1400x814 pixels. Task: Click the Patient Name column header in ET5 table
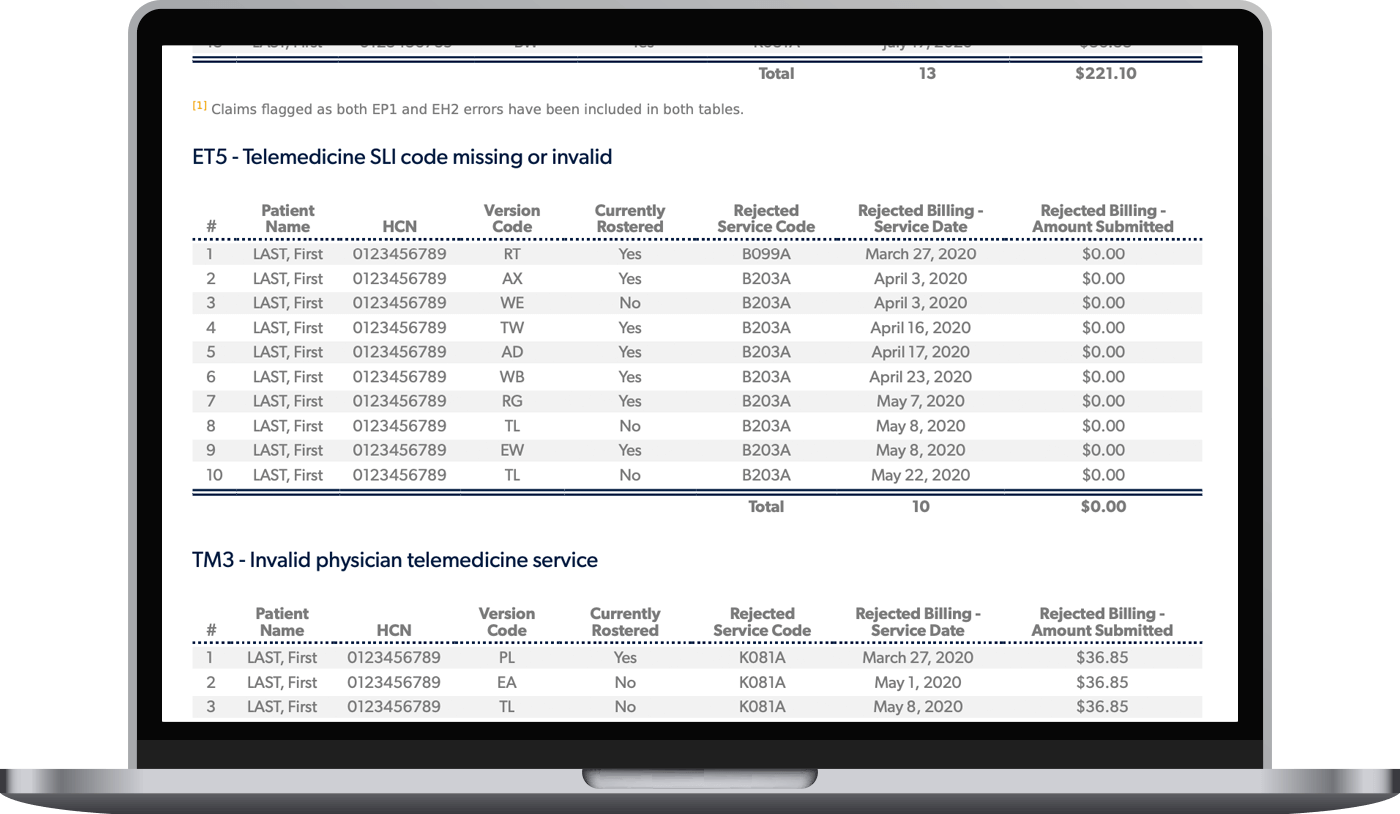click(x=288, y=219)
